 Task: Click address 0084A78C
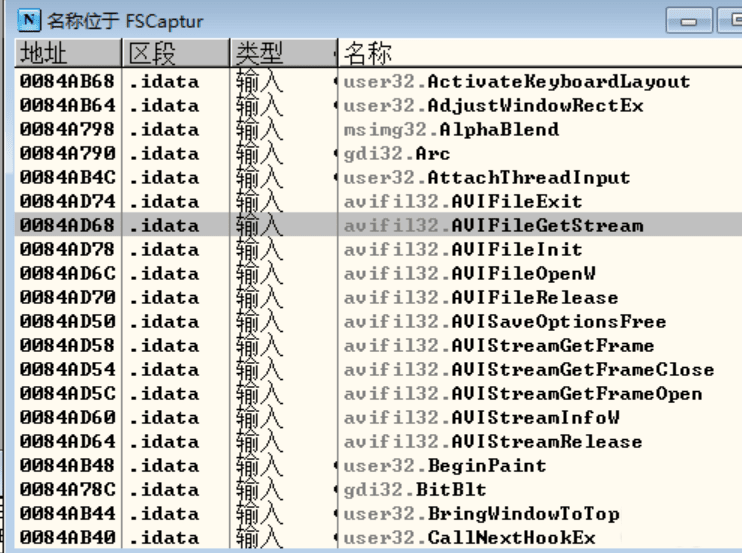click(67, 490)
